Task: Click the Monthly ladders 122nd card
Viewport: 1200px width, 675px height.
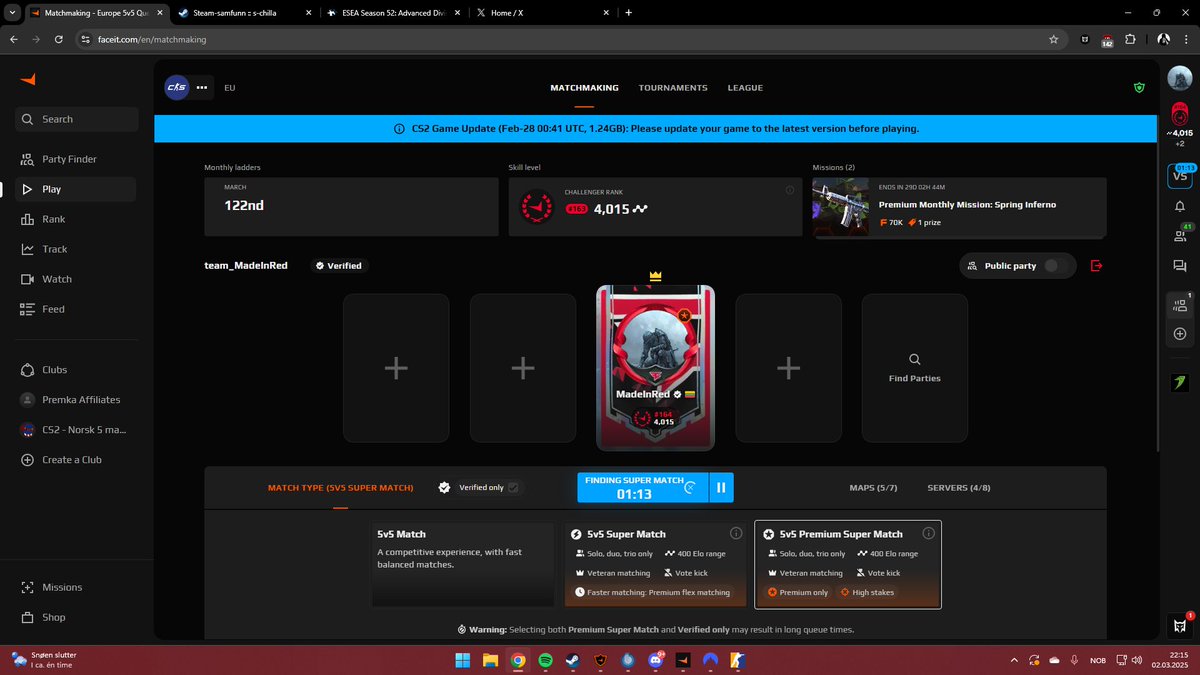Action: pos(351,207)
